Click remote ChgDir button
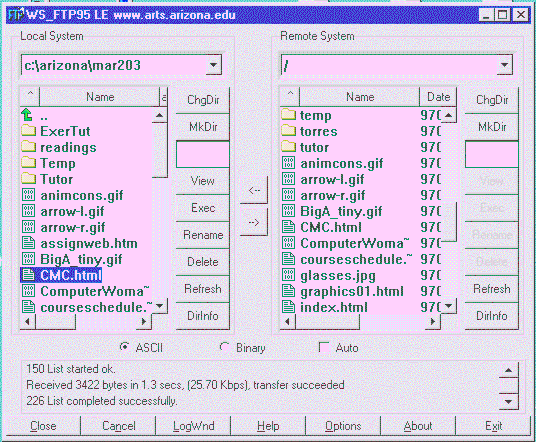This screenshot has width=536, height=442. (x=492, y=100)
